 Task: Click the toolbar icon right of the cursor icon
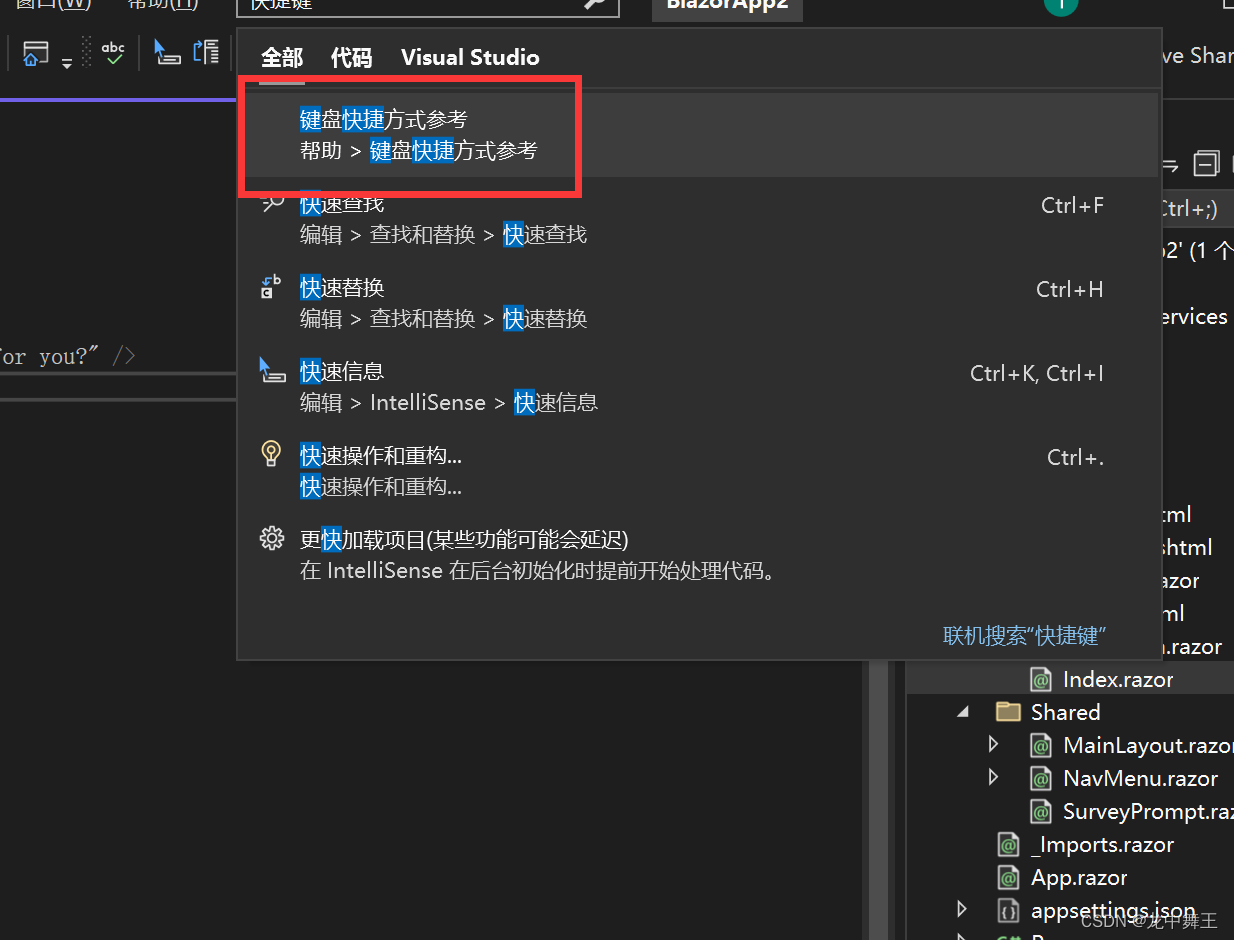click(x=206, y=53)
